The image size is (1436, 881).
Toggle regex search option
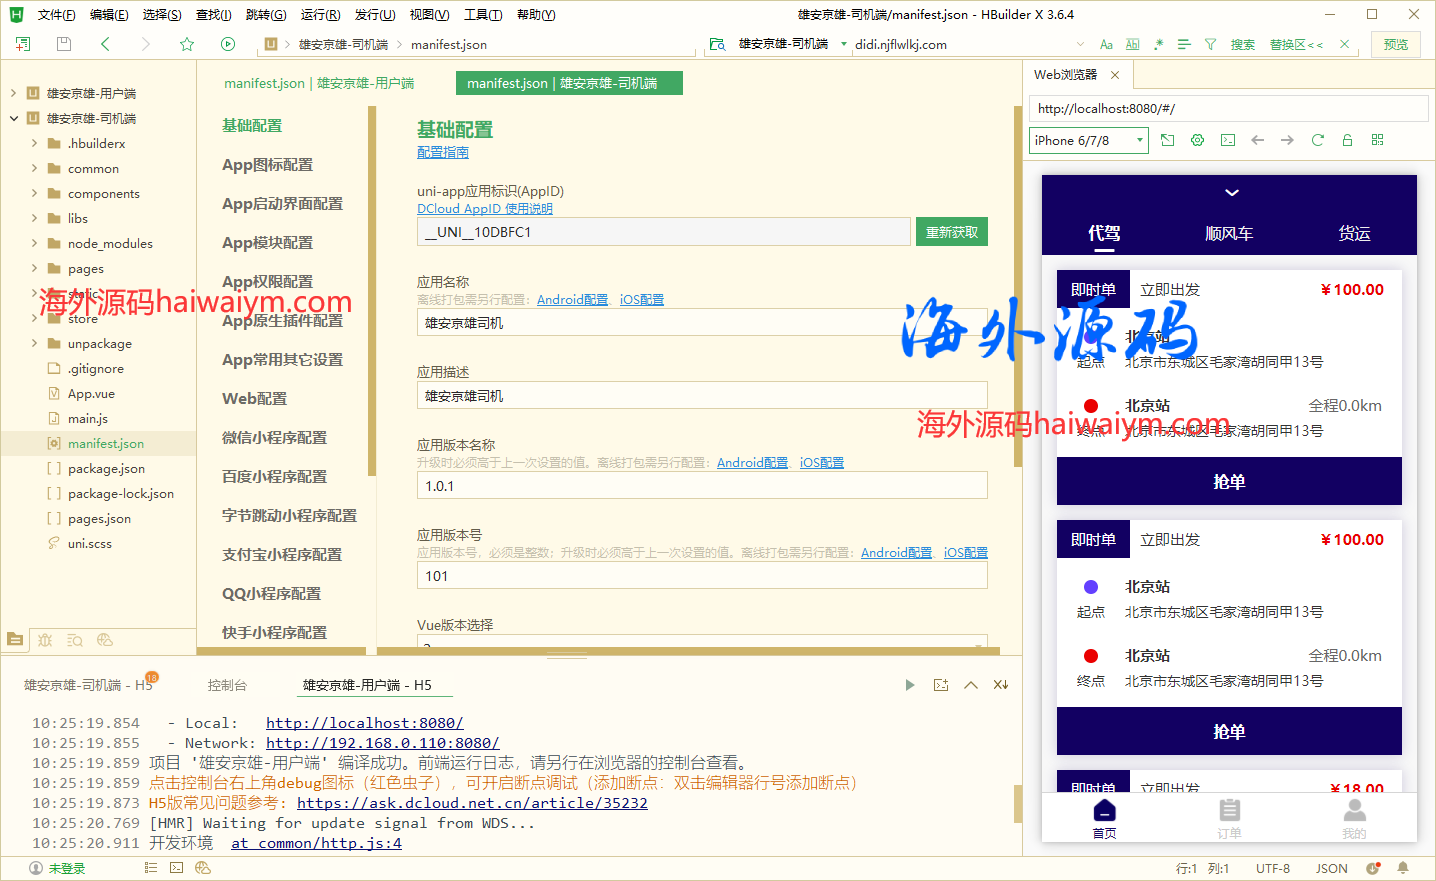[x=1158, y=44]
